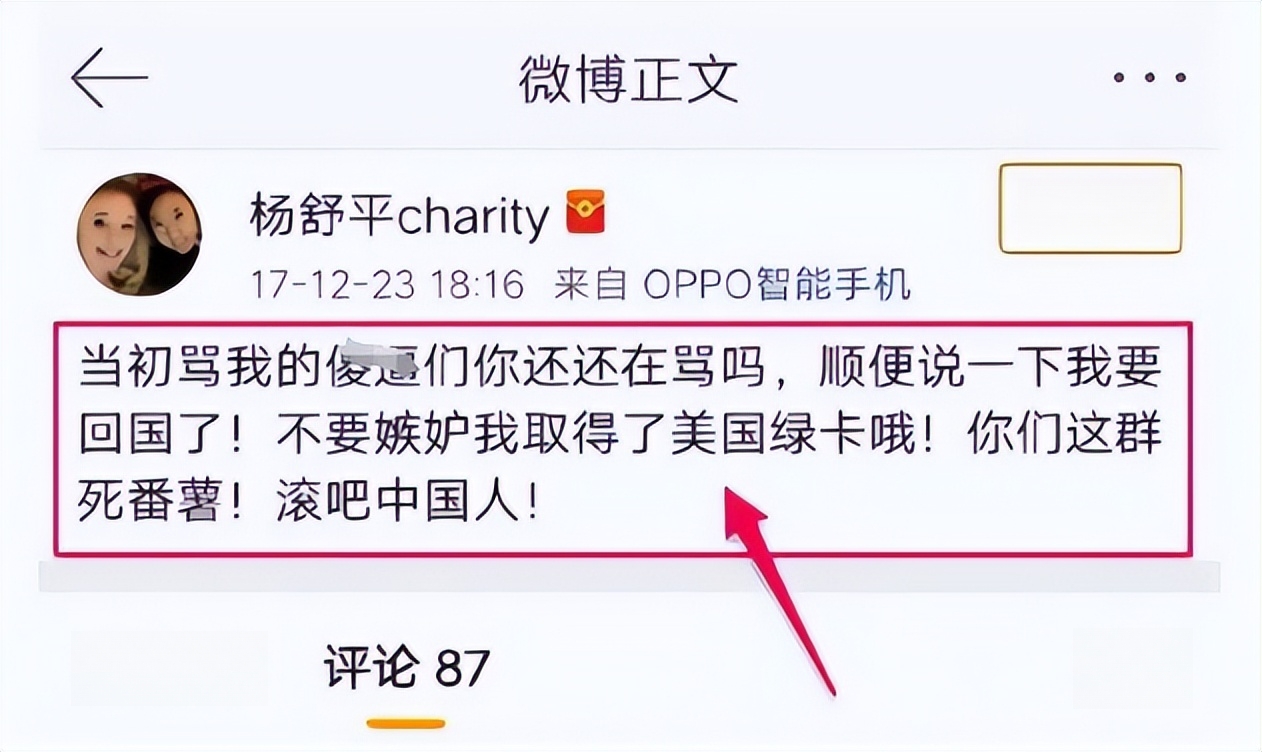Image resolution: width=1262 pixels, height=752 pixels.
Task: Tap the comment count 87
Action: click(462, 667)
